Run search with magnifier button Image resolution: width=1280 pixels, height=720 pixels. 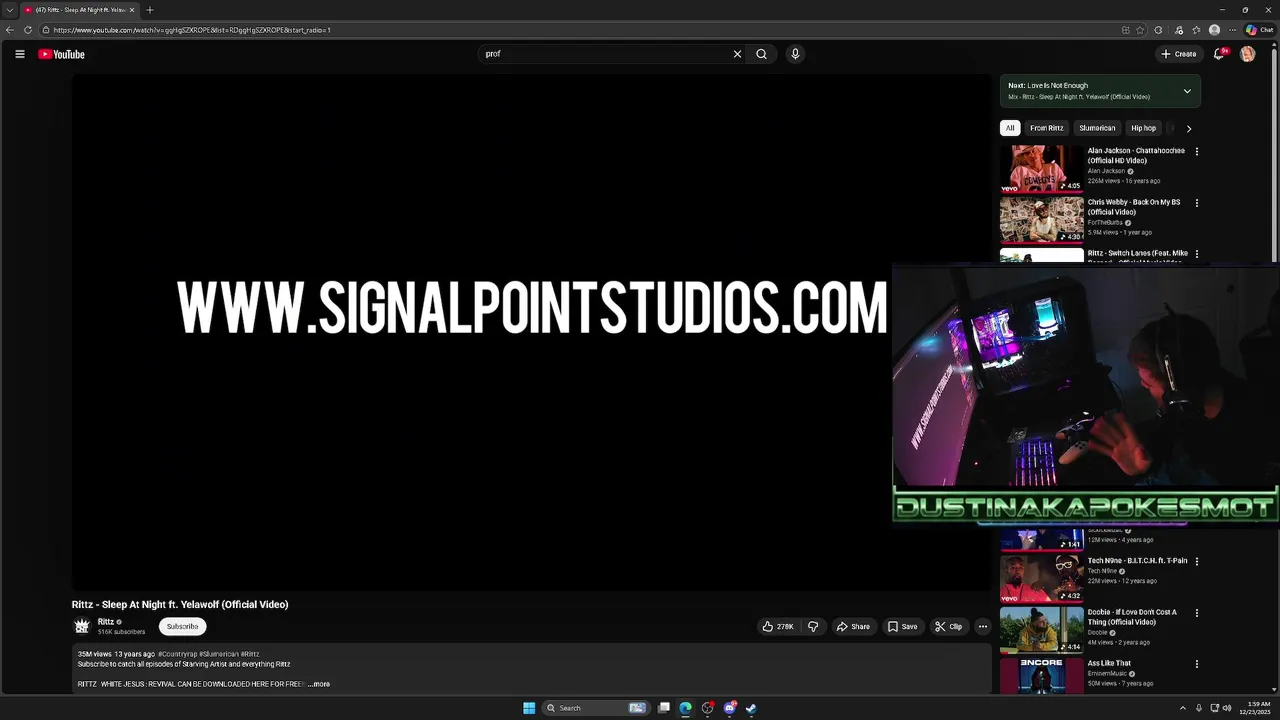761,54
